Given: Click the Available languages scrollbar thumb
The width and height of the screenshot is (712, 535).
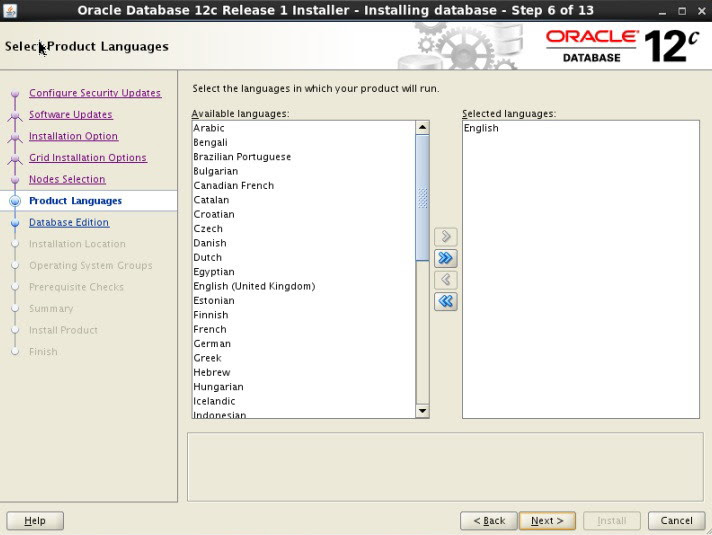Looking at the screenshot, I should [x=422, y=198].
